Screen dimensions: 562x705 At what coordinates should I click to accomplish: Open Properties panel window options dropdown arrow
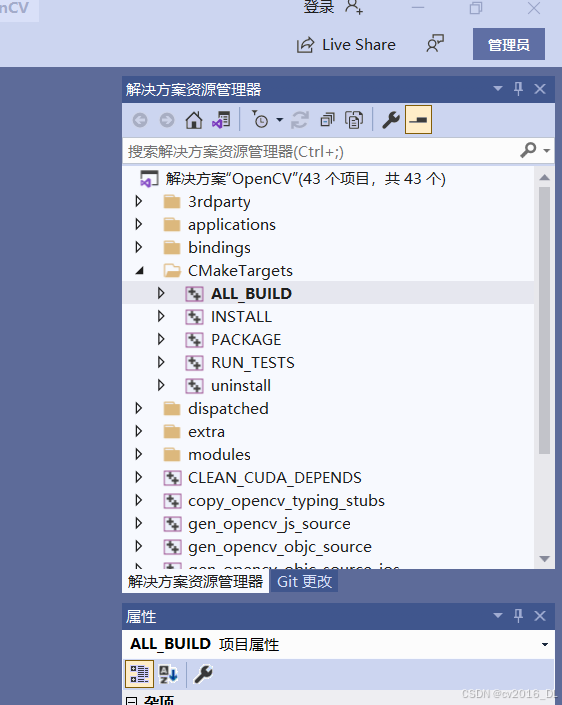pos(498,616)
